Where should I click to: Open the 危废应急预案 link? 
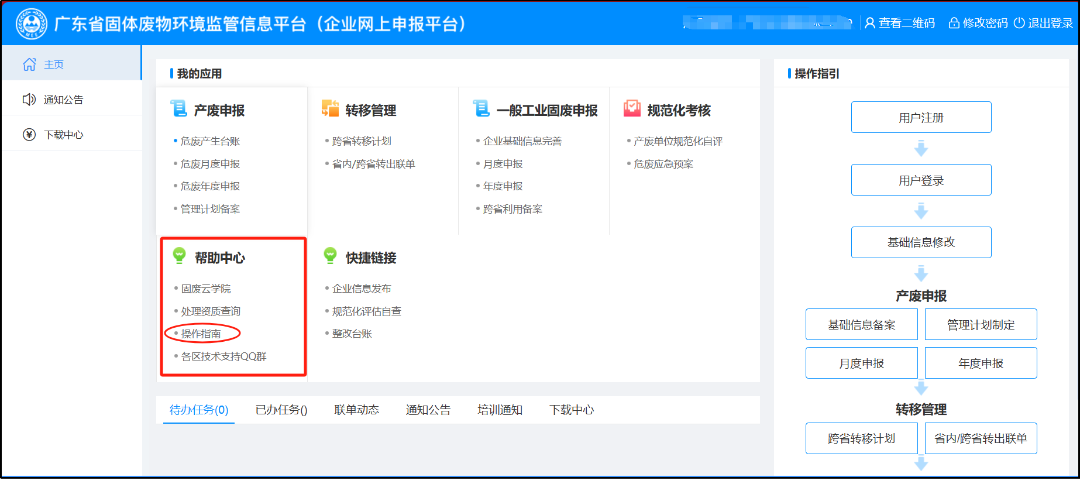click(x=663, y=164)
